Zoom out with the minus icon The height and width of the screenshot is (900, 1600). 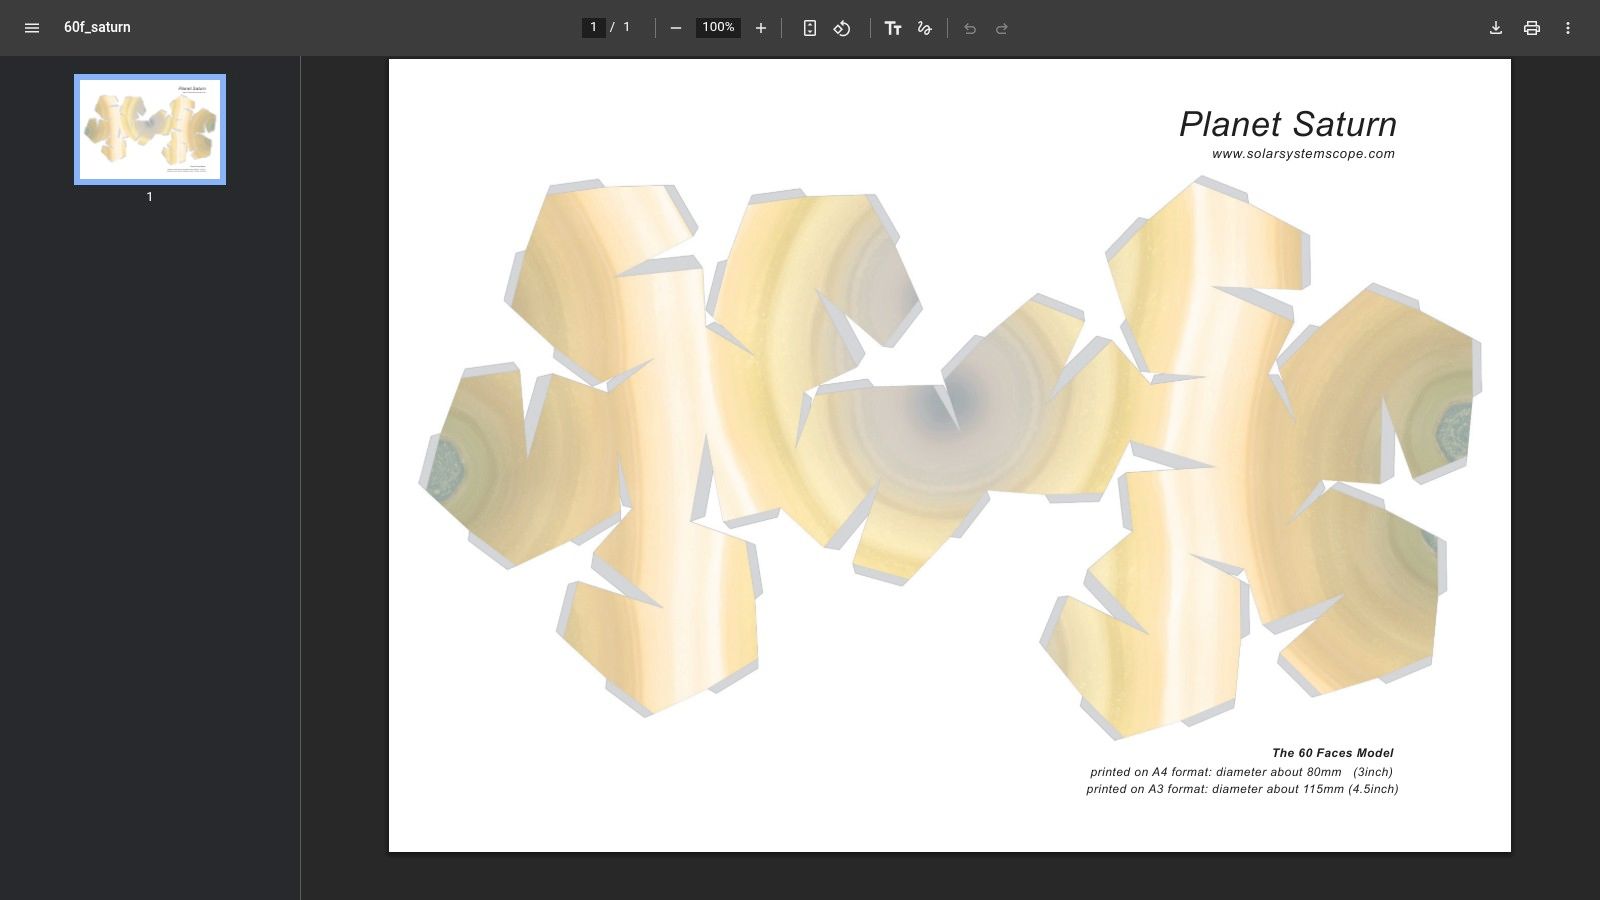pos(676,28)
